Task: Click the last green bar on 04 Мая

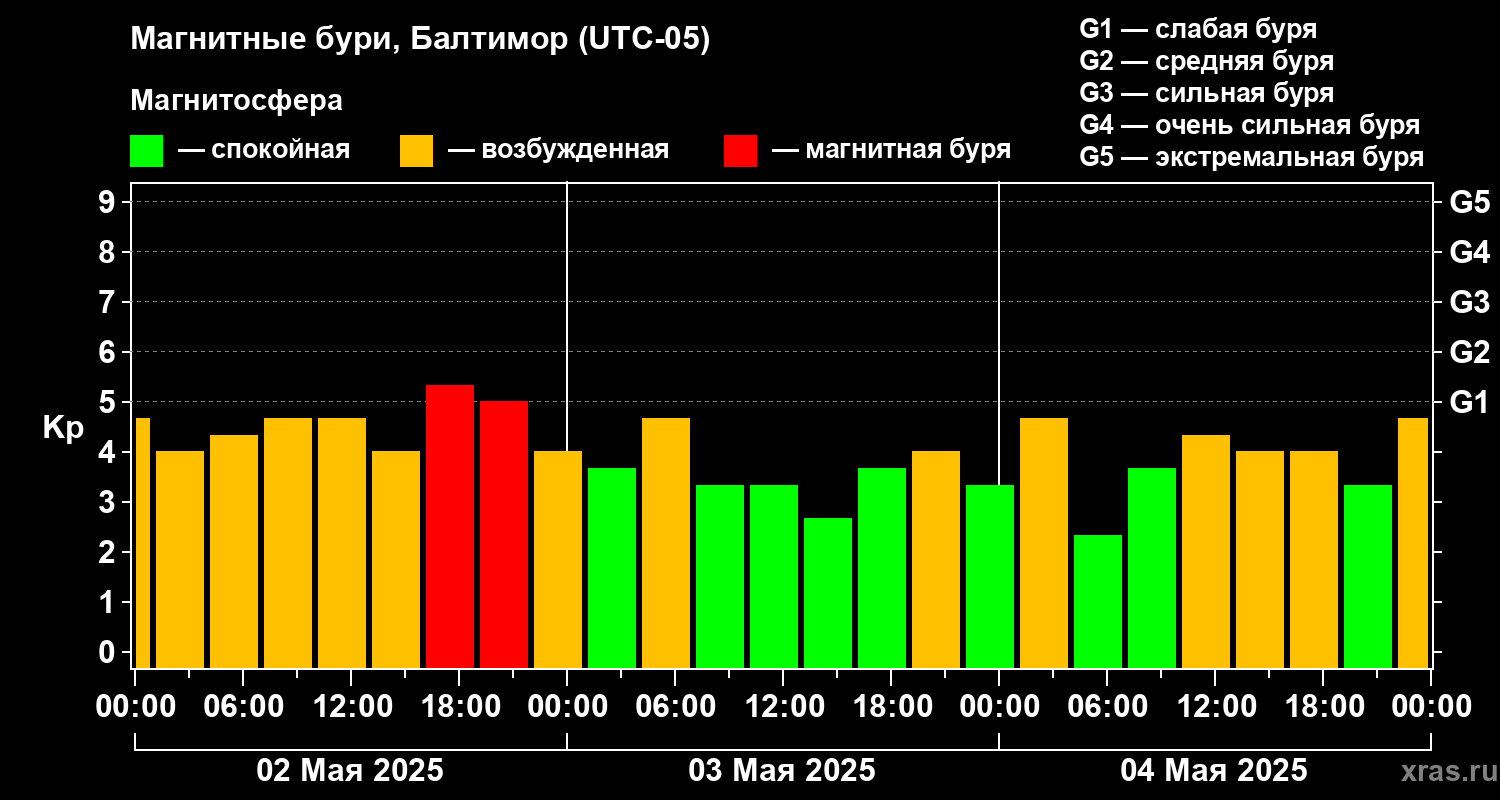Action: (1368, 576)
